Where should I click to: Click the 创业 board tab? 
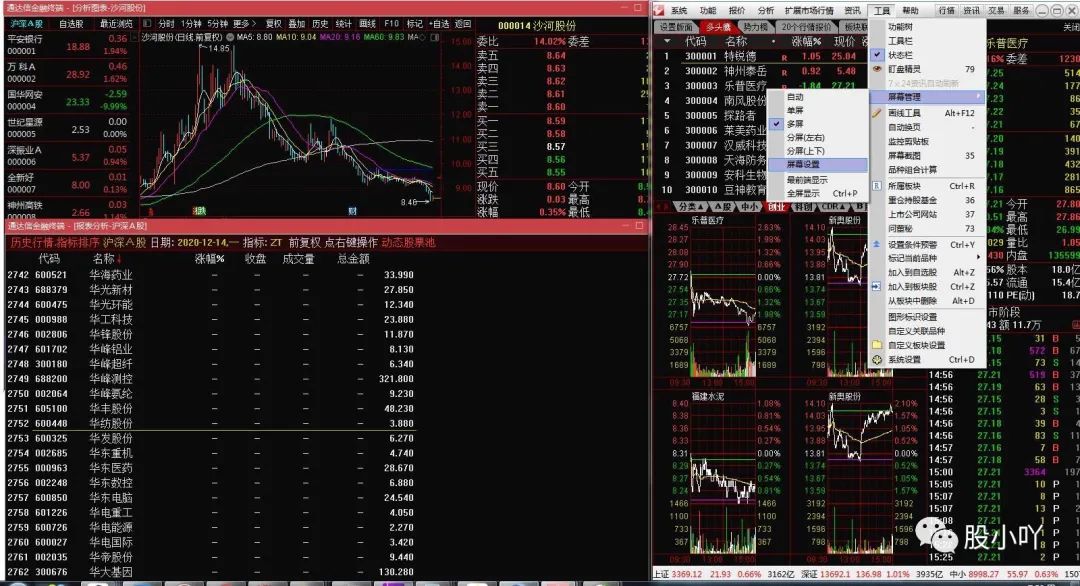tap(776, 207)
